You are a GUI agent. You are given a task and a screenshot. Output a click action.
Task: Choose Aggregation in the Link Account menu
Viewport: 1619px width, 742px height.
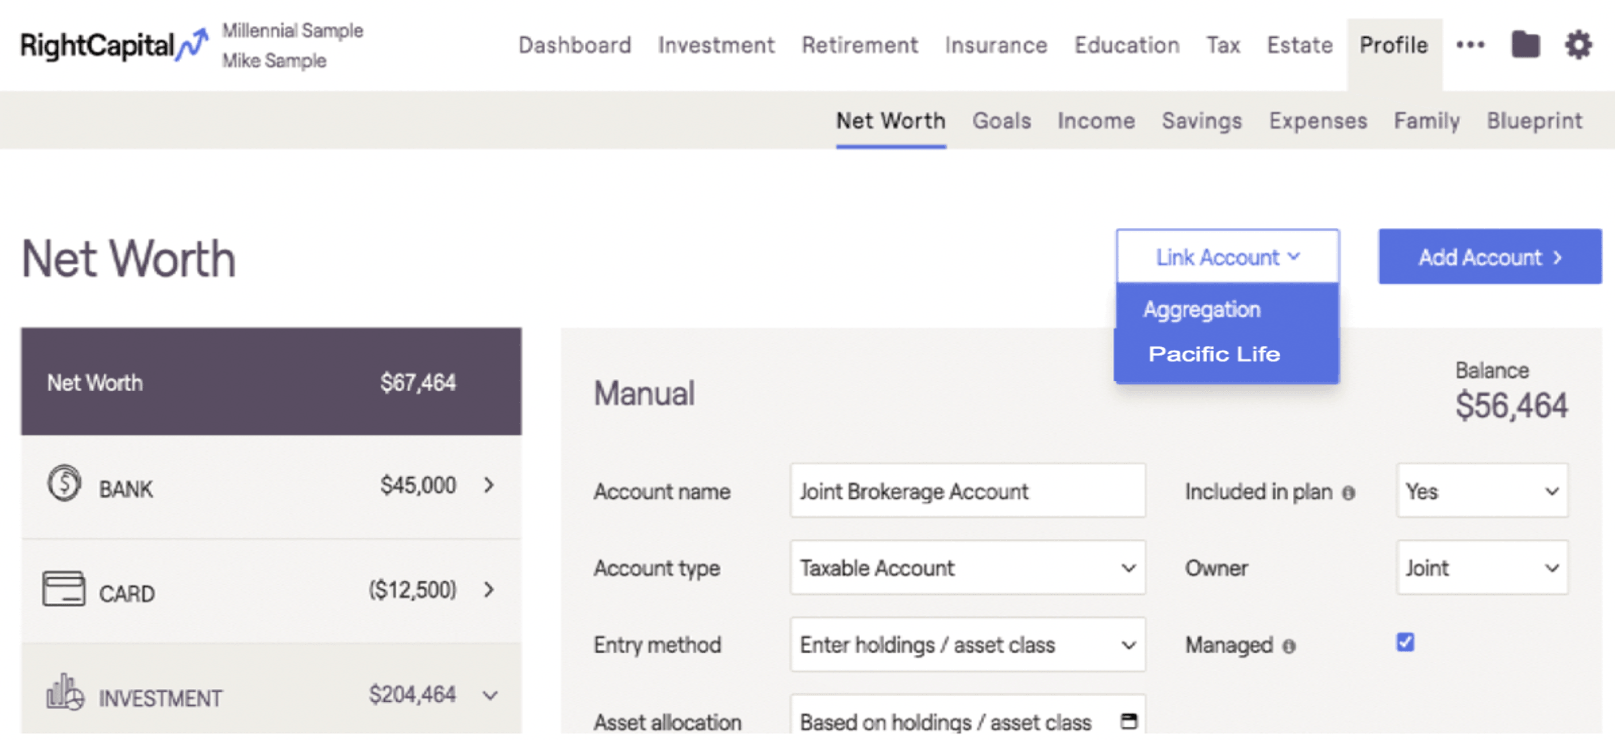pyautogui.click(x=1201, y=310)
